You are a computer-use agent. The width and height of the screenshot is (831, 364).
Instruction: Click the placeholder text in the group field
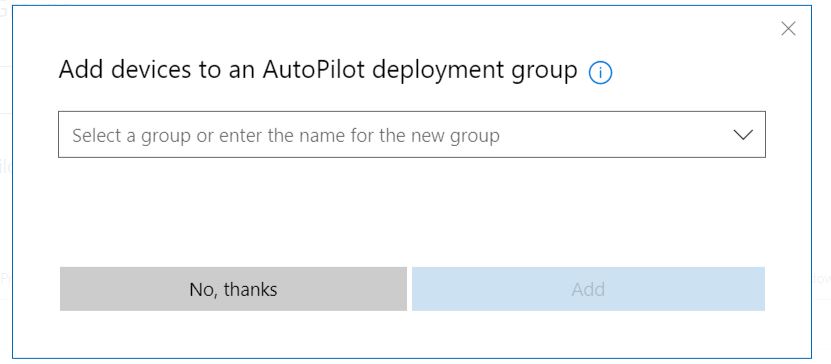[x=286, y=136]
